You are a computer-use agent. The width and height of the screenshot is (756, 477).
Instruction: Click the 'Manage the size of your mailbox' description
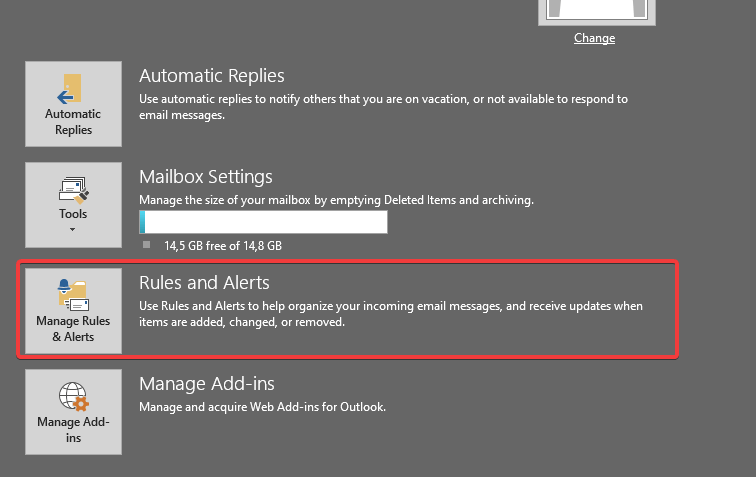(337, 200)
